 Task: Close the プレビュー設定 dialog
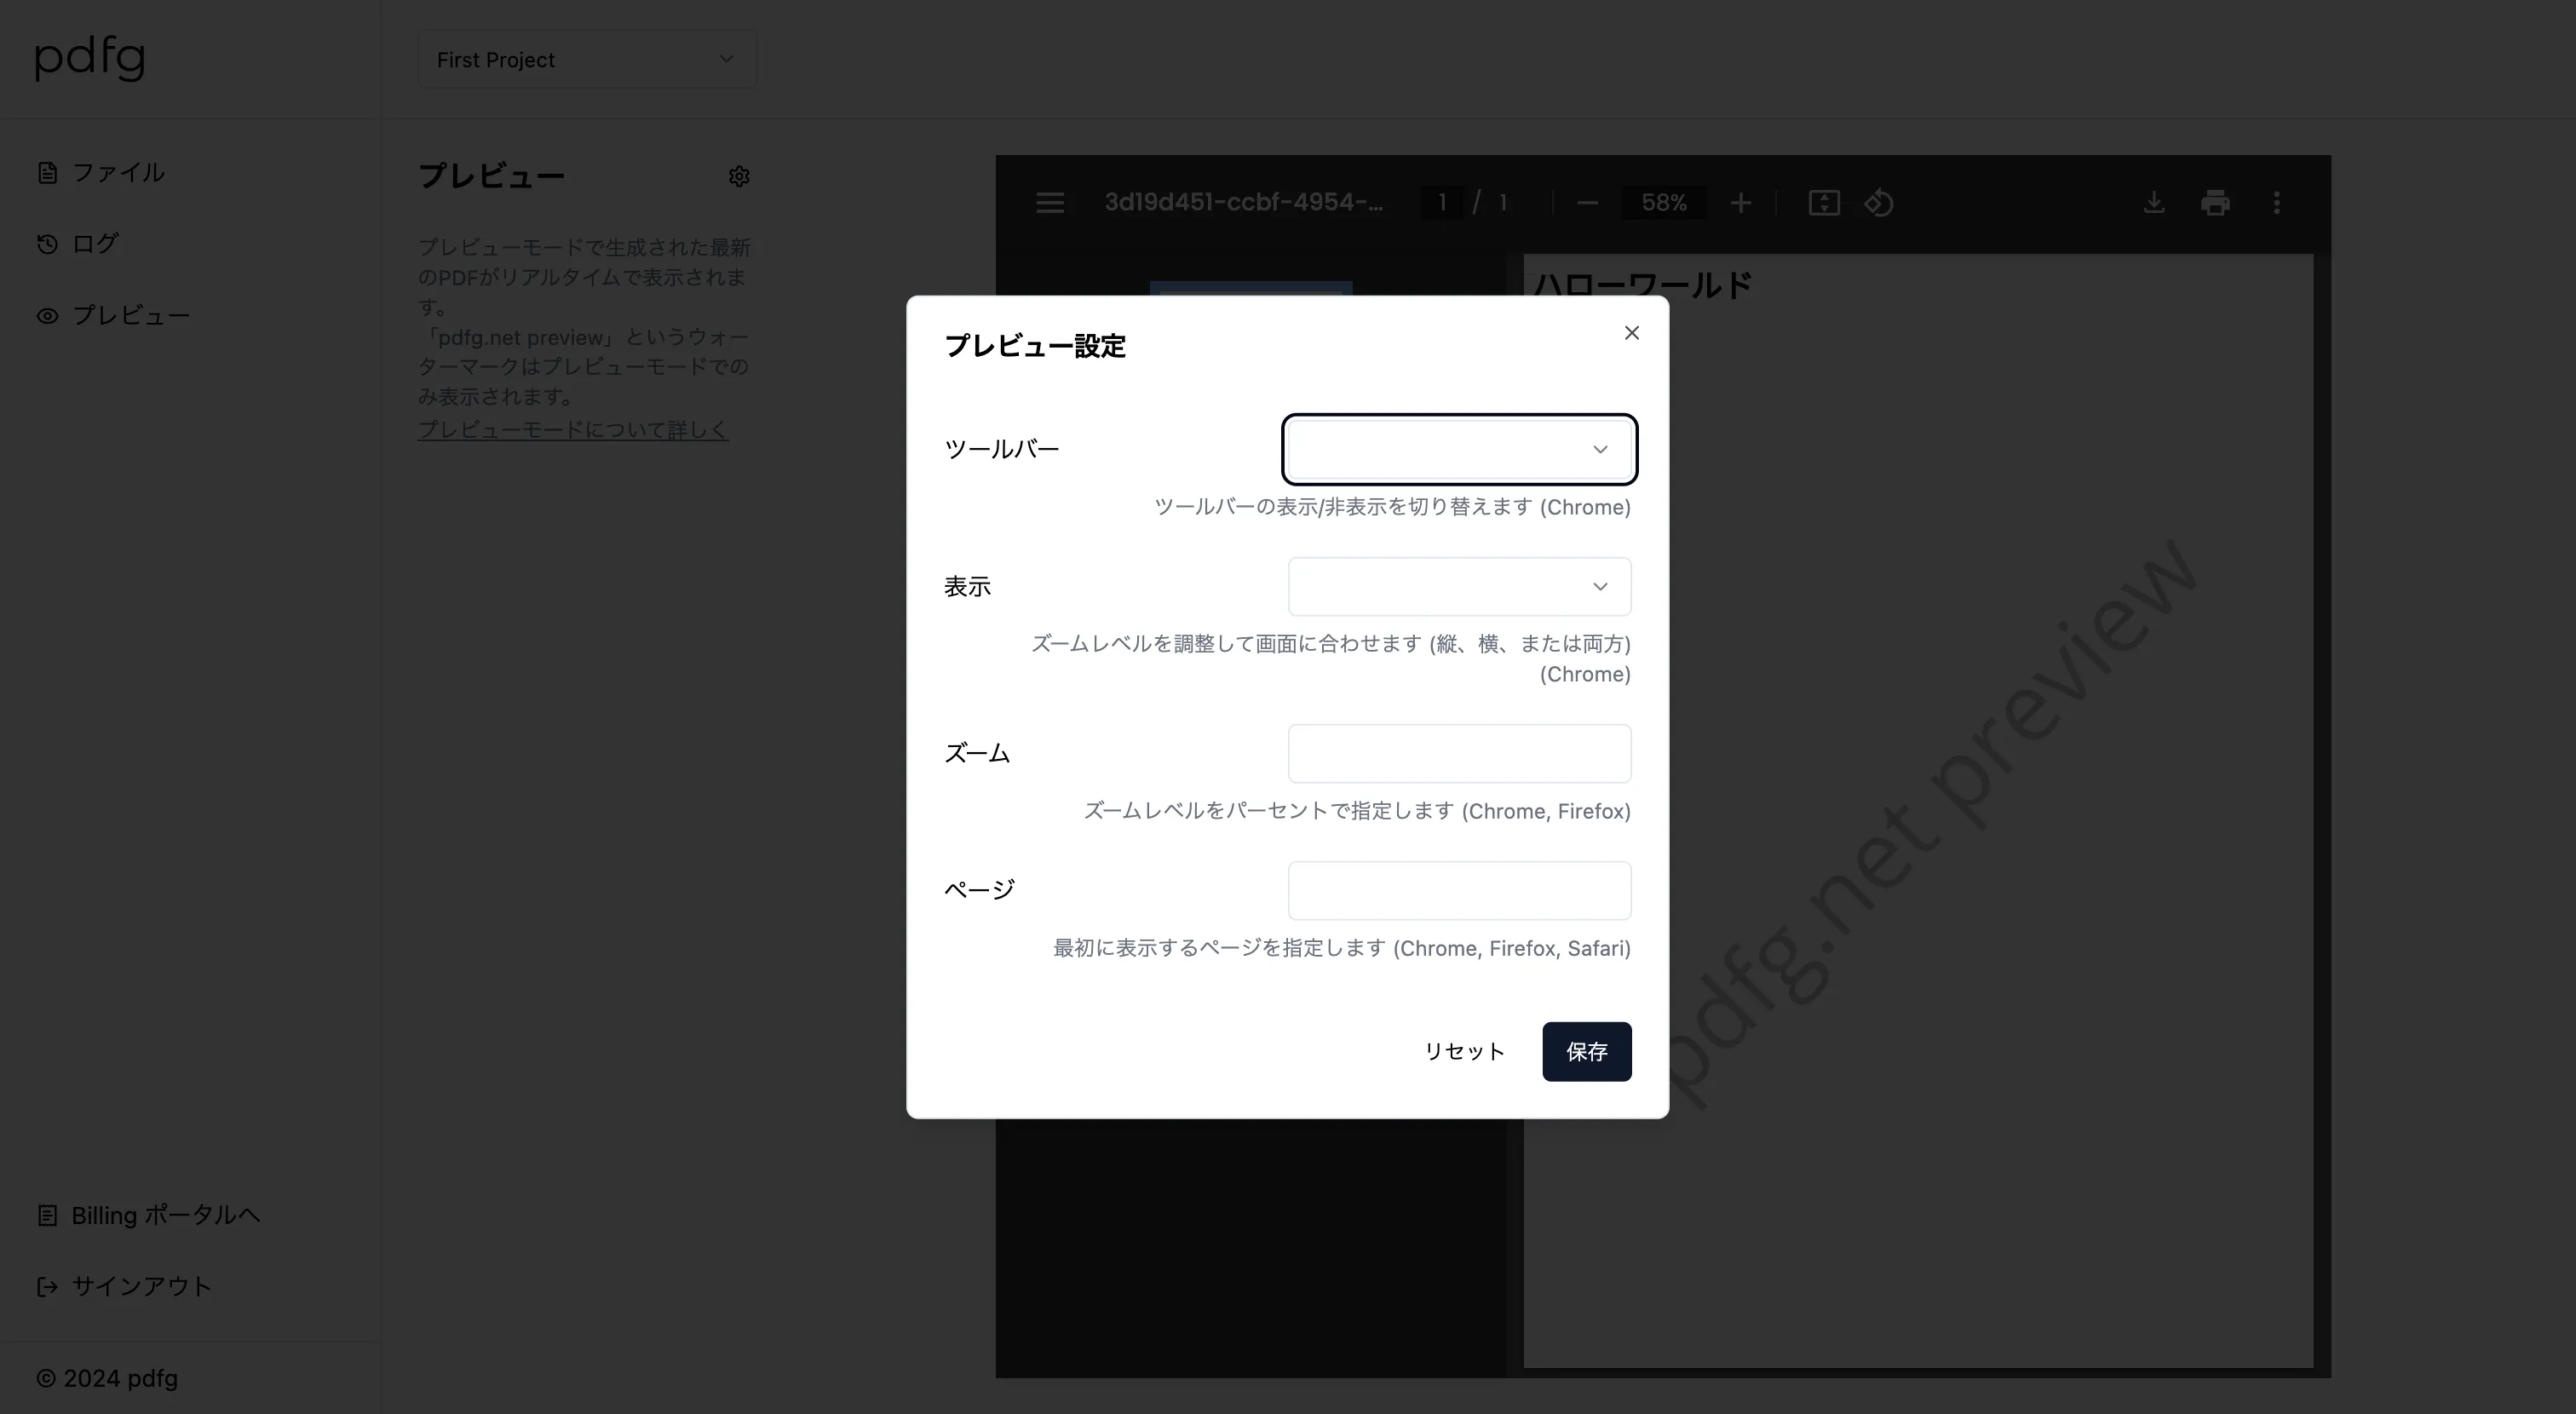[1631, 333]
